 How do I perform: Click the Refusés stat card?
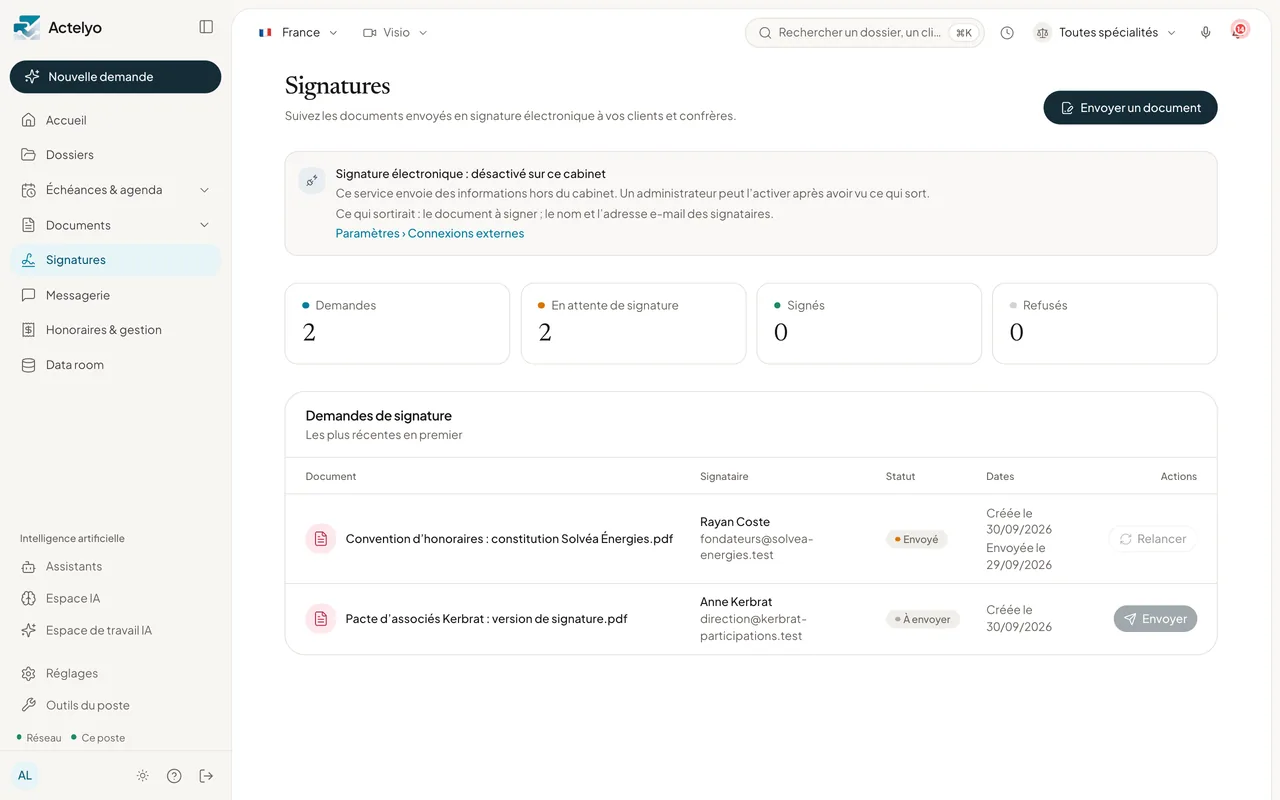pyautogui.click(x=1105, y=323)
